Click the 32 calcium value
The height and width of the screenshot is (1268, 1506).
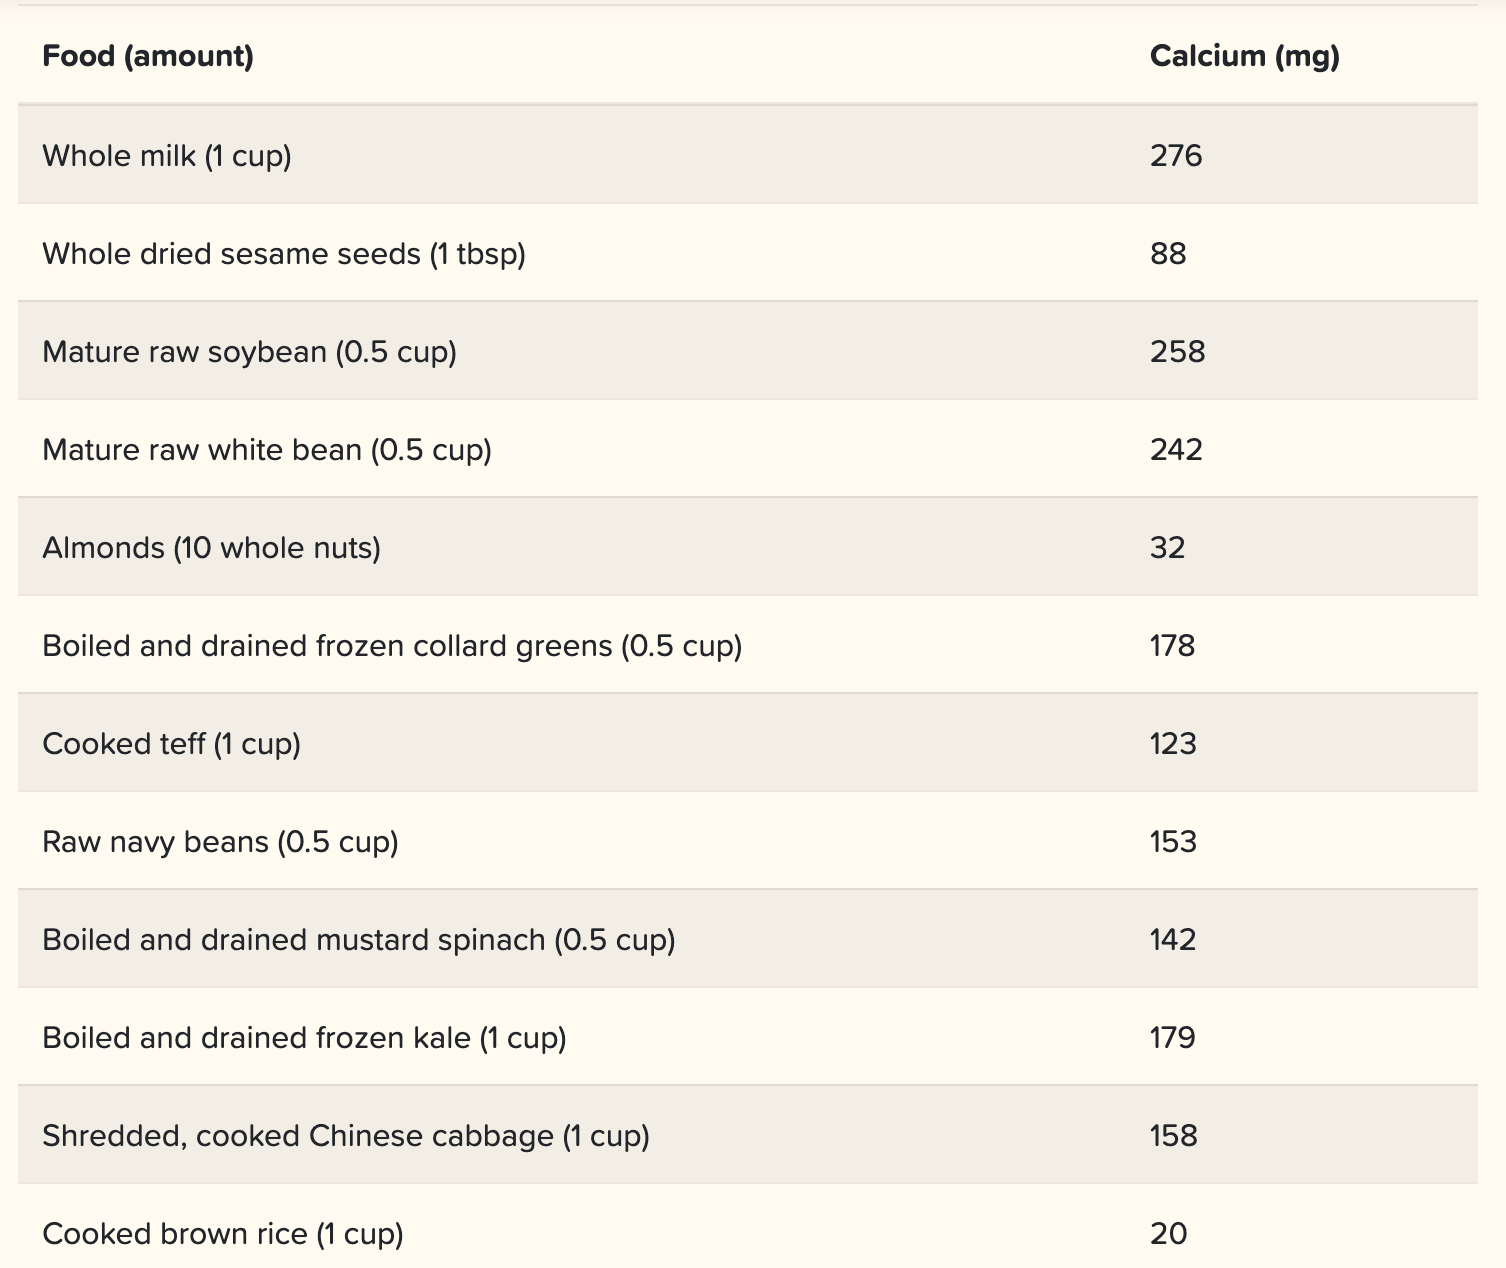(1167, 548)
